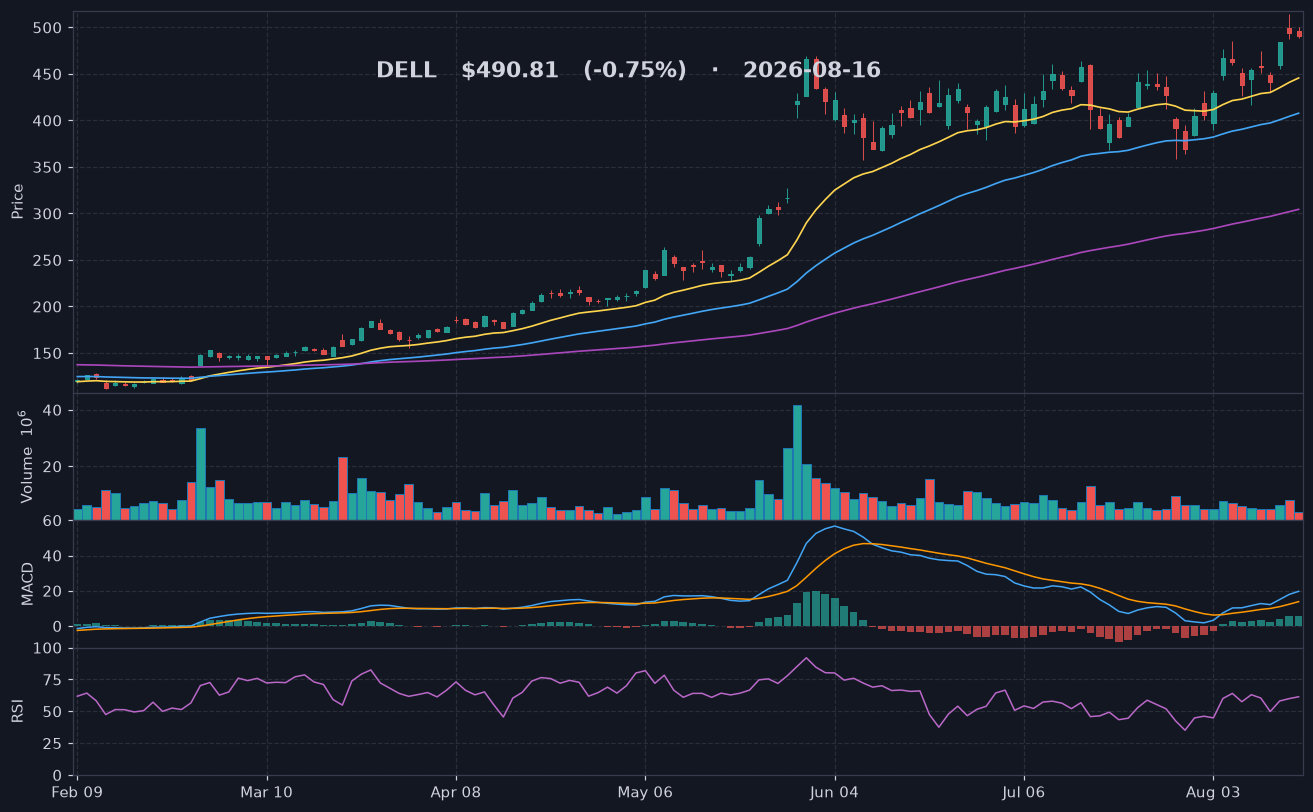The width and height of the screenshot is (1313, 812).
Task: Click the large volume spike bar in late February
Action: [201, 474]
